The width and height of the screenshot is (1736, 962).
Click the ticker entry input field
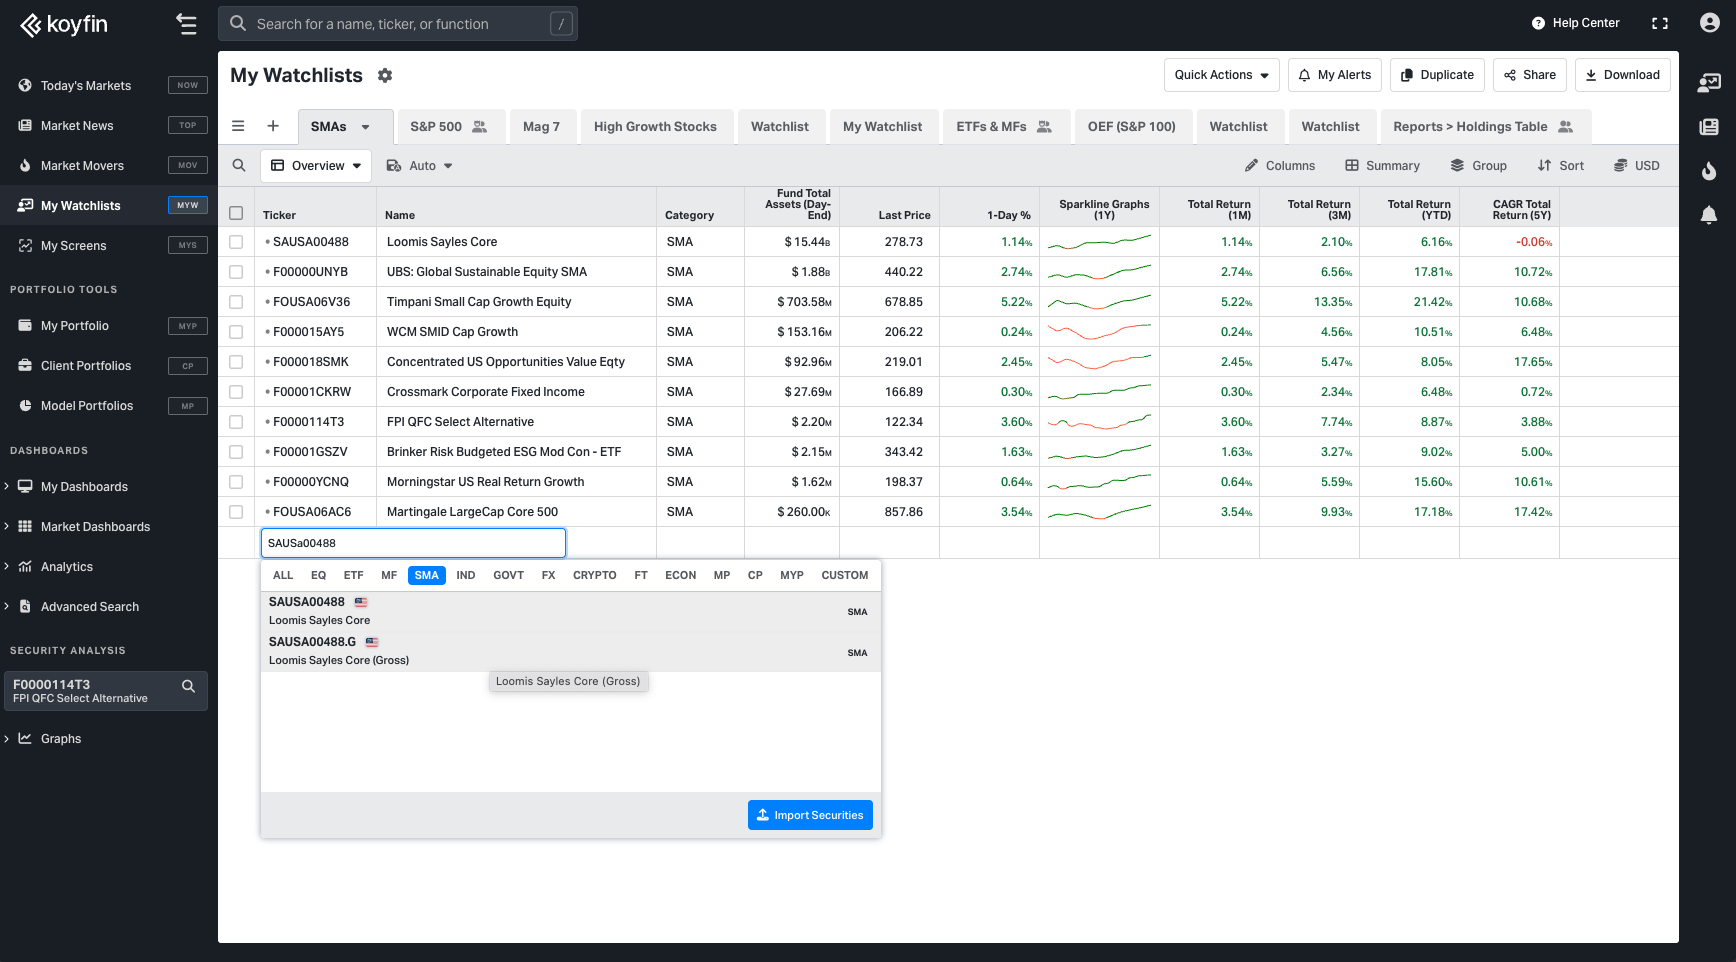tap(413, 543)
